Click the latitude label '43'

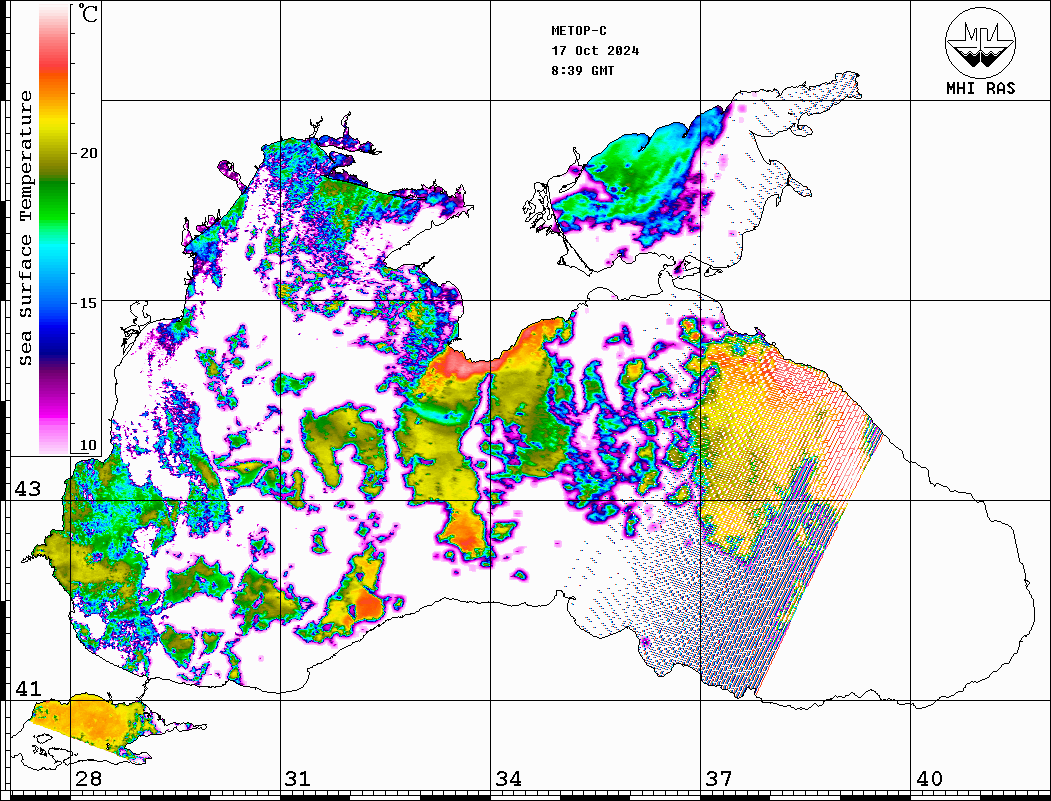[x=27, y=489]
